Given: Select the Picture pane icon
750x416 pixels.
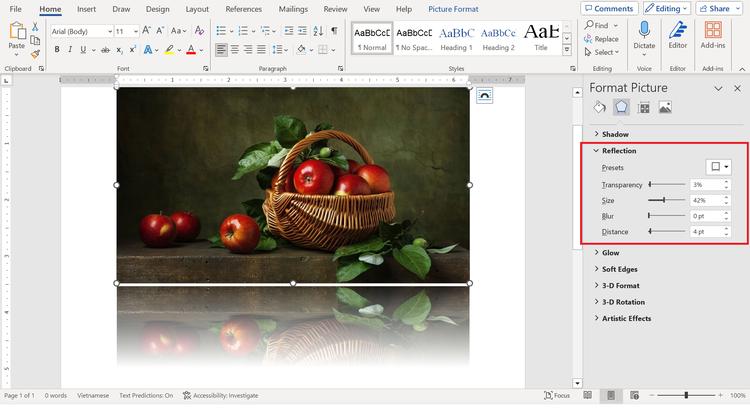Looking at the screenshot, I should pos(665,108).
